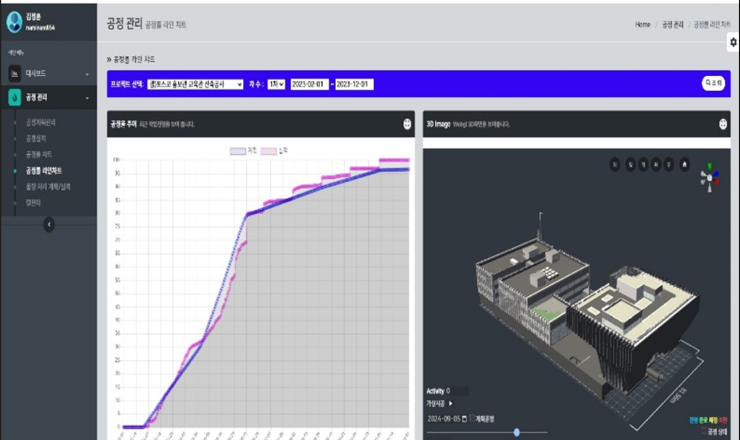The image size is (740, 440).
Task: Collapse the sidebar with the arrow button
Action: click(x=49, y=224)
